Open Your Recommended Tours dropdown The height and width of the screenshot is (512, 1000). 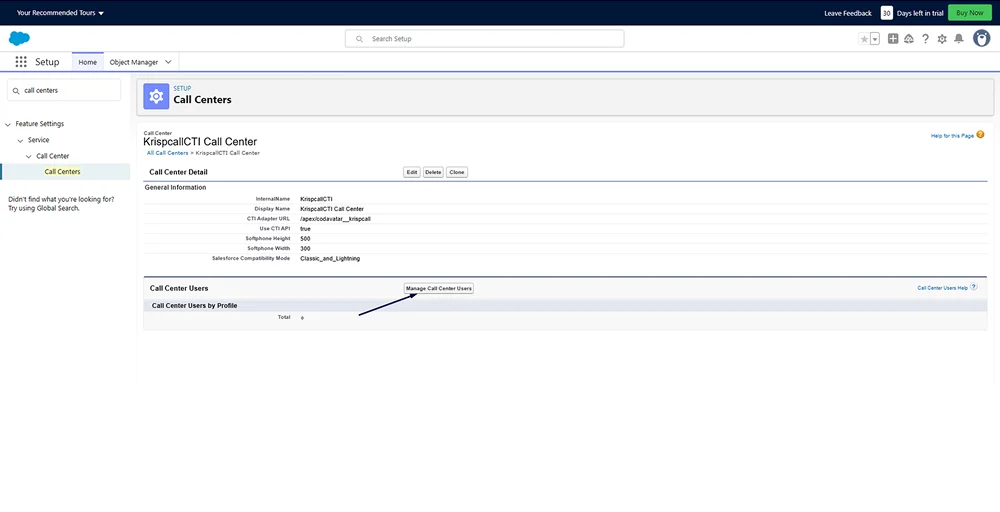click(x=60, y=13)
